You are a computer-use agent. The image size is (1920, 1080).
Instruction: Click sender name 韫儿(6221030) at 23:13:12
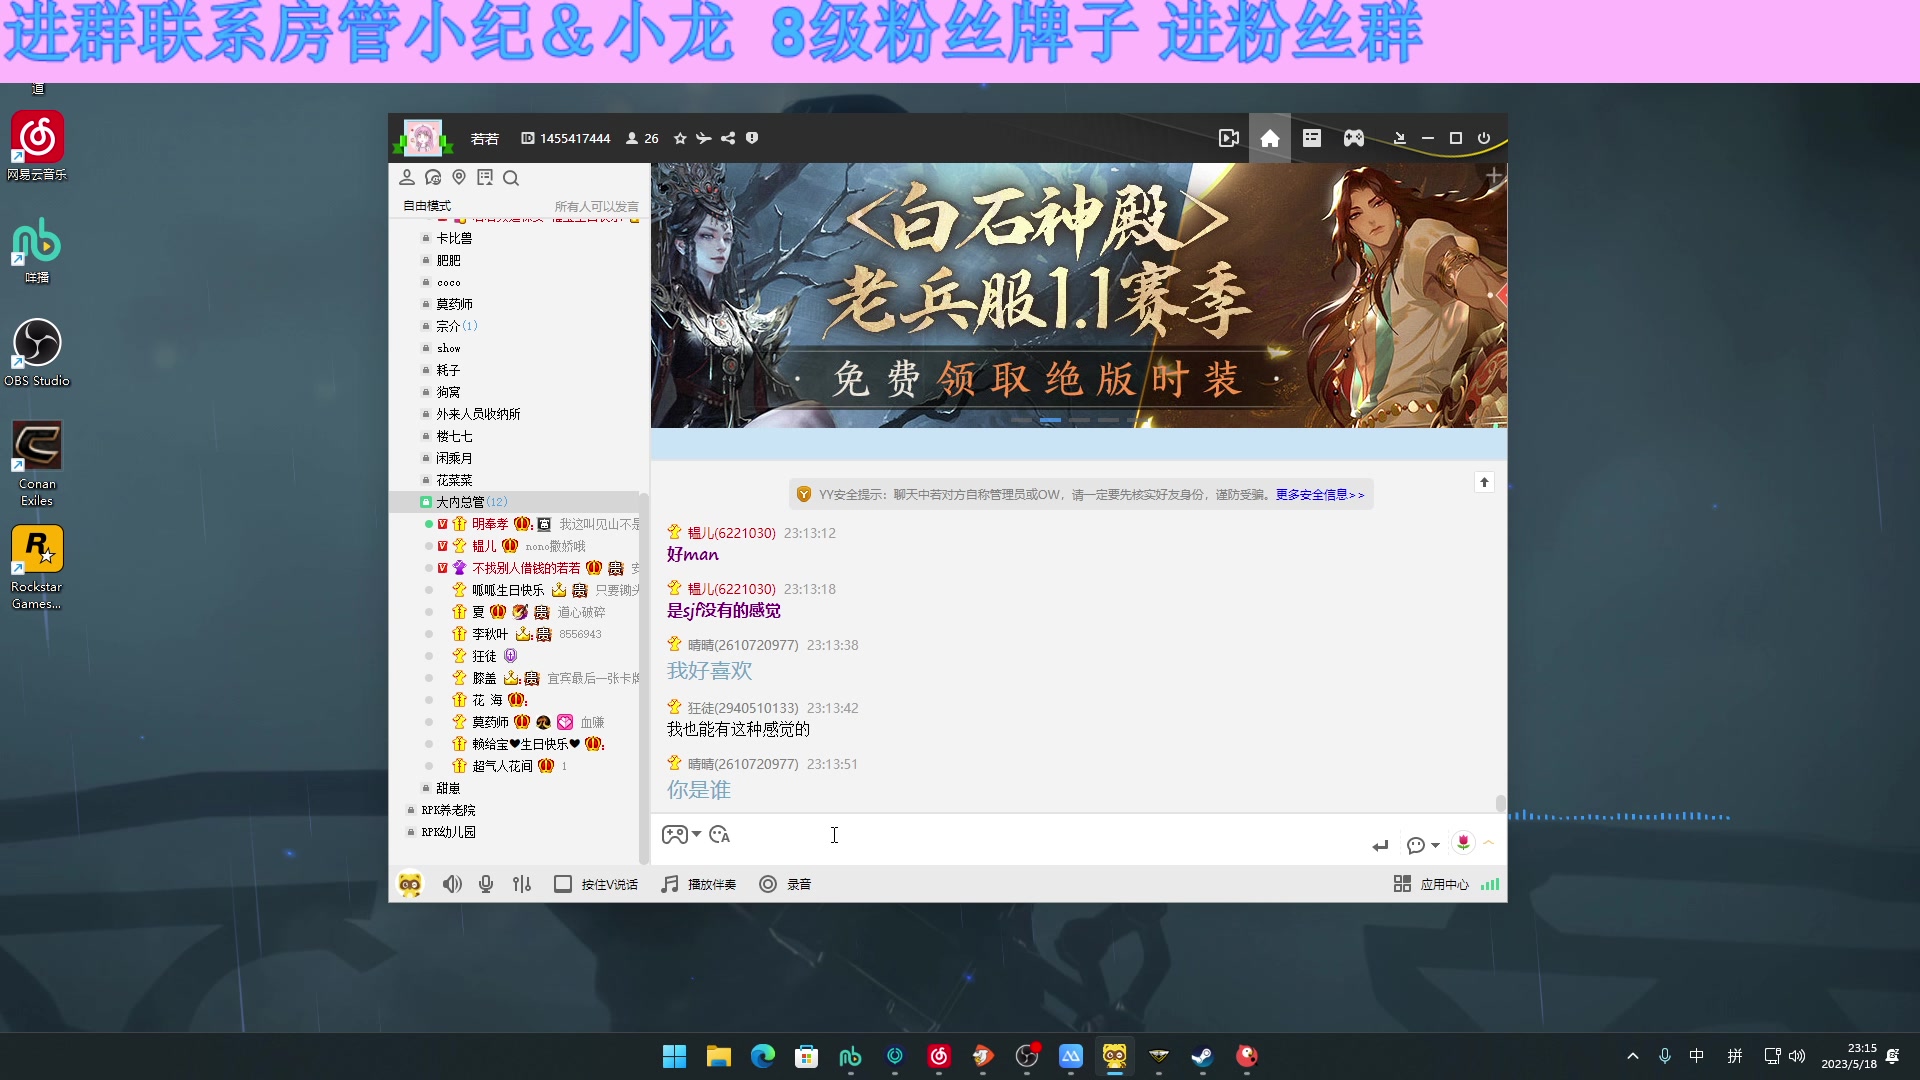pyautogui.click(x=731, y=533)
